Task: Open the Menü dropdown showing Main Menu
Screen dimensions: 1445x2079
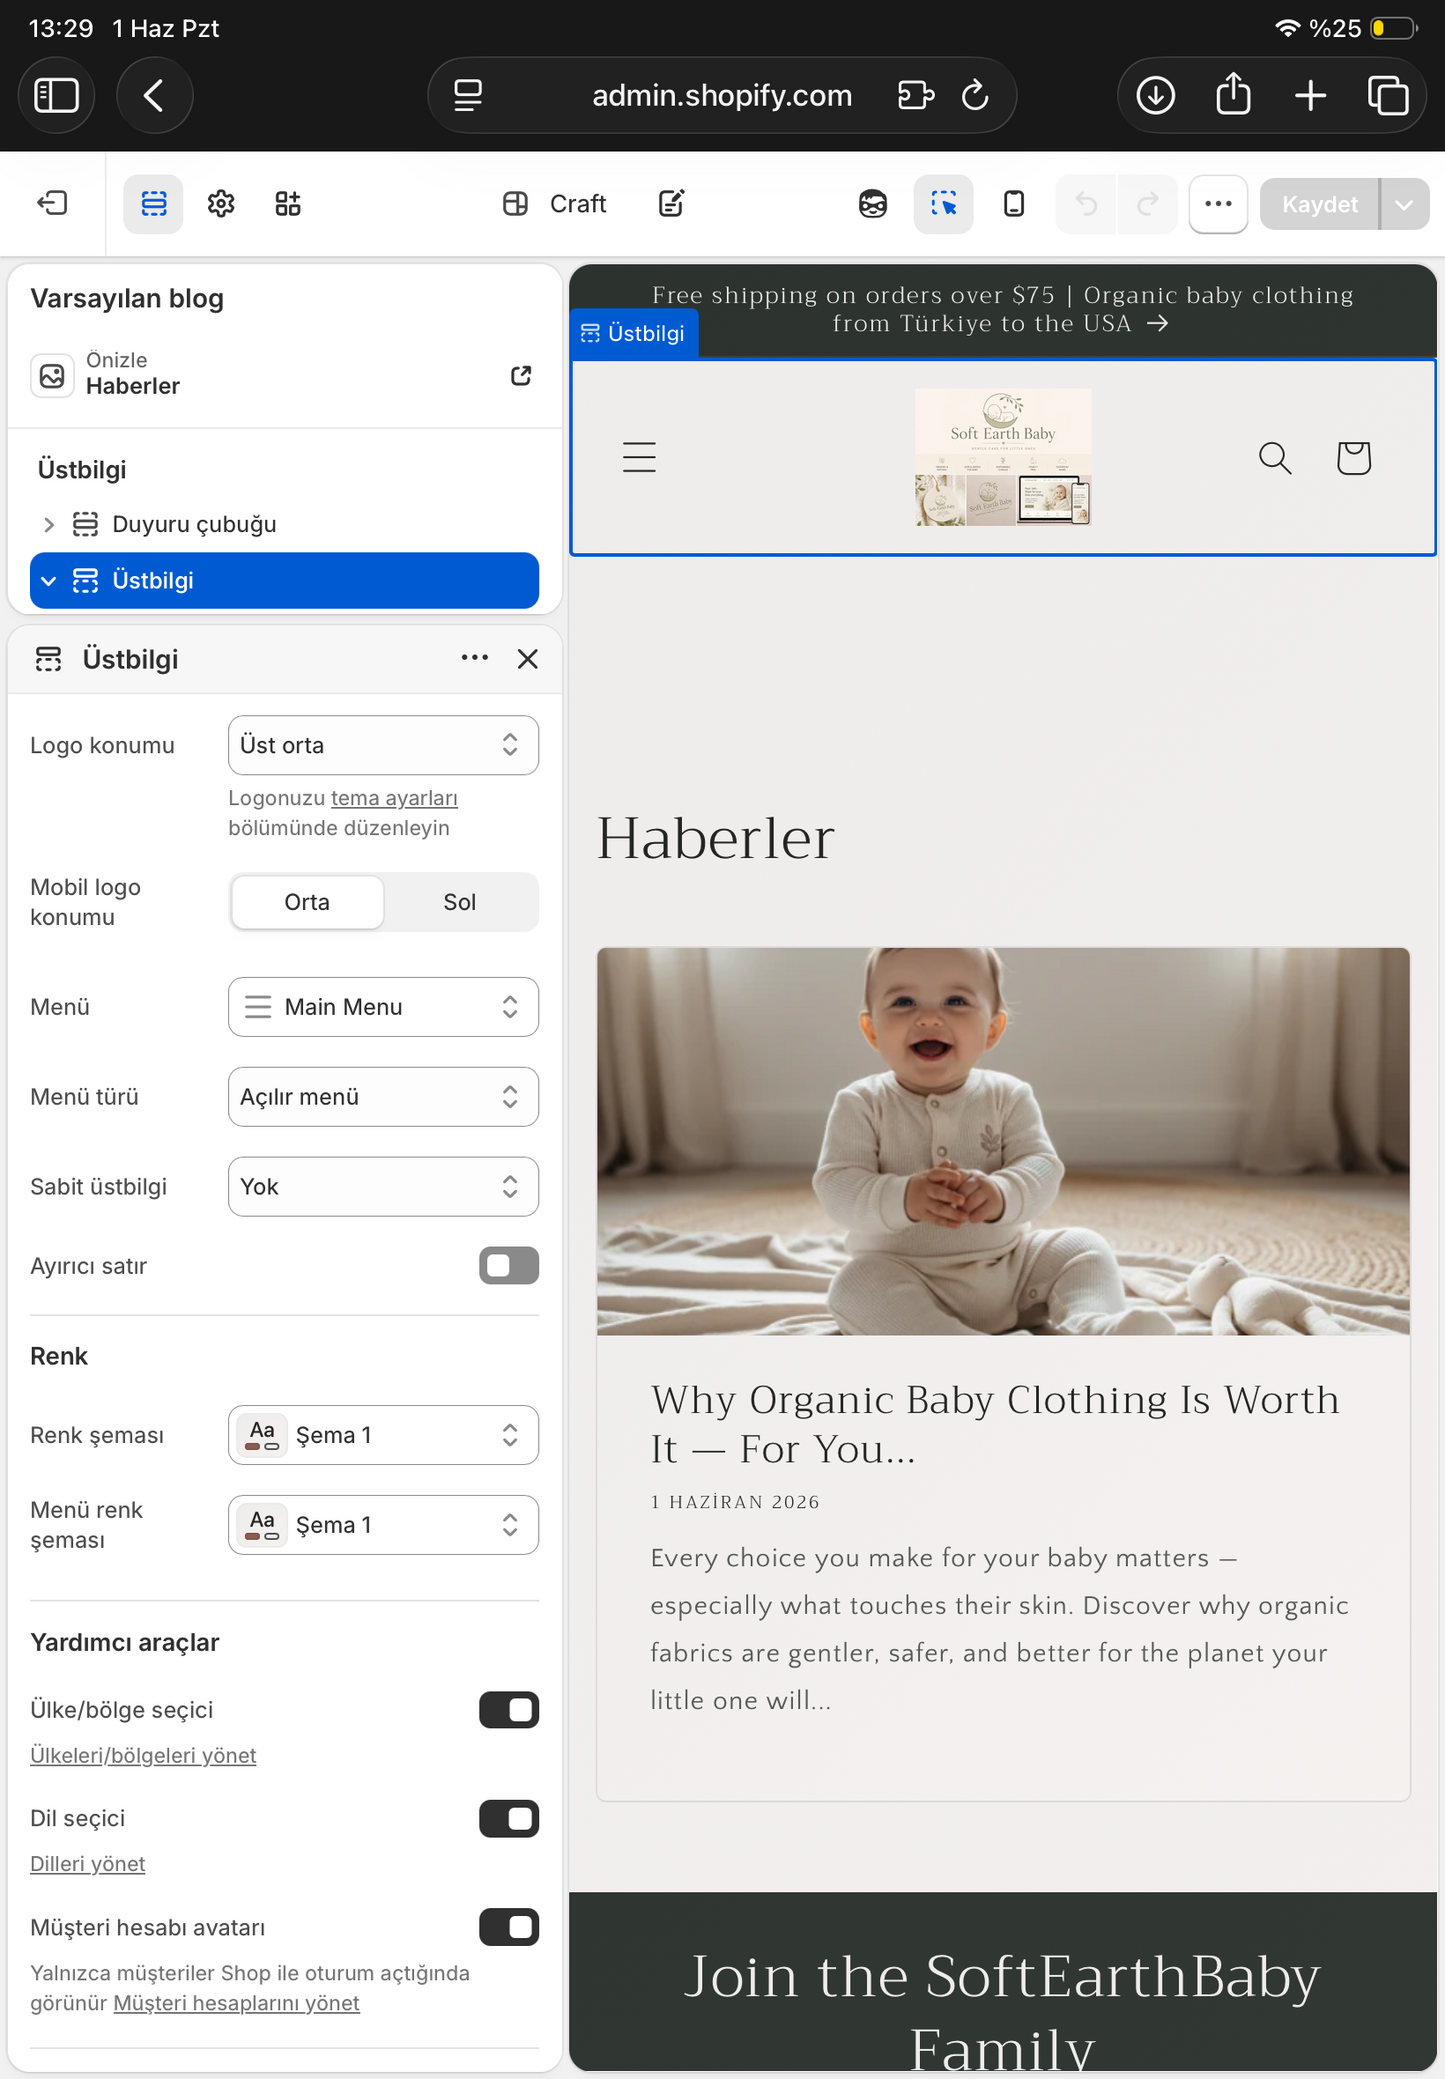Action: tap(383, 1007)
